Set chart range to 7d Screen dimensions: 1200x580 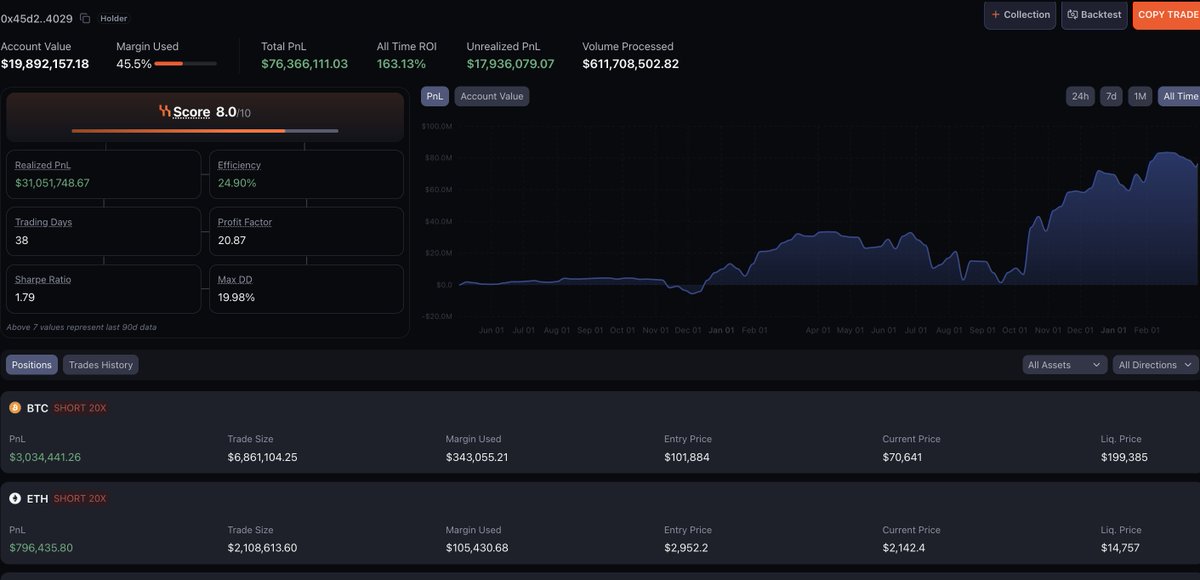click(1111, 96)
